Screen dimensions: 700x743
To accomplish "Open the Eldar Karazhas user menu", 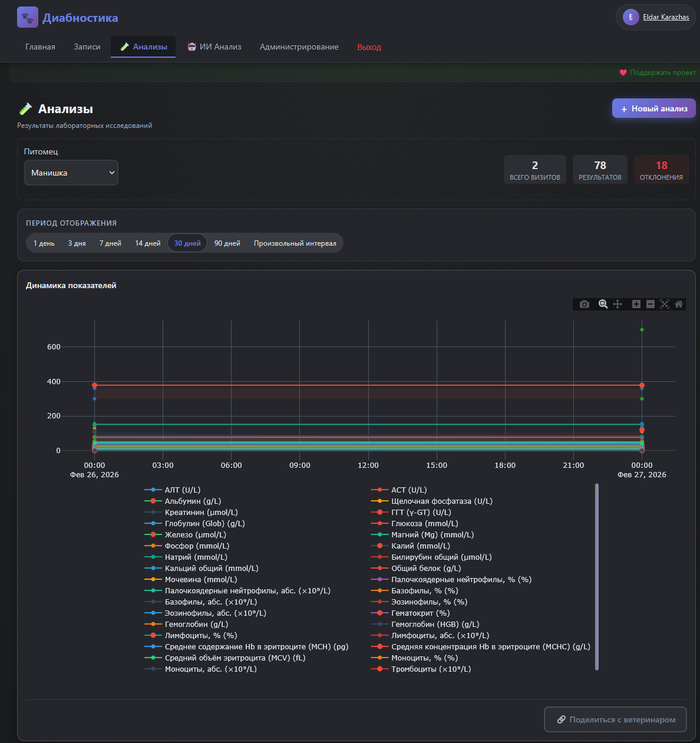I will point(655,17).
